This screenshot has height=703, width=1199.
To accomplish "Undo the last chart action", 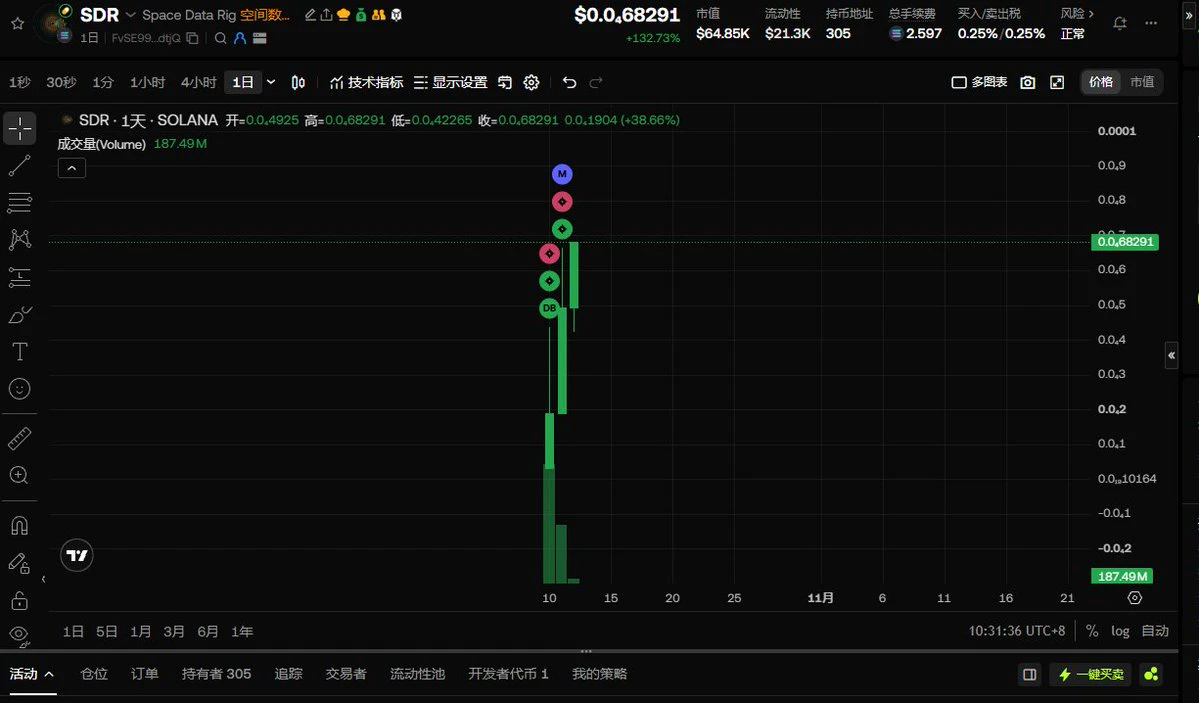I will (569, 83).
